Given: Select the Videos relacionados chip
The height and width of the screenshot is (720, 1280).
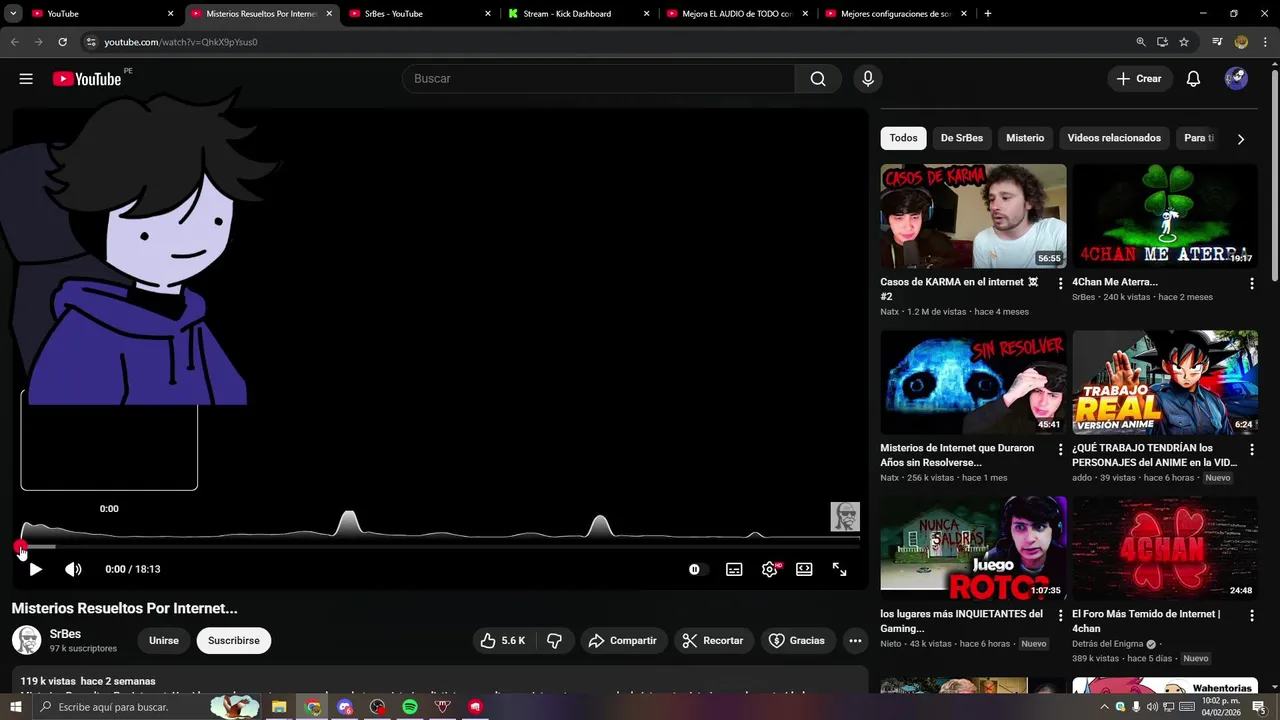Looking at the screenshot, I should click(x=1114, y=138).
